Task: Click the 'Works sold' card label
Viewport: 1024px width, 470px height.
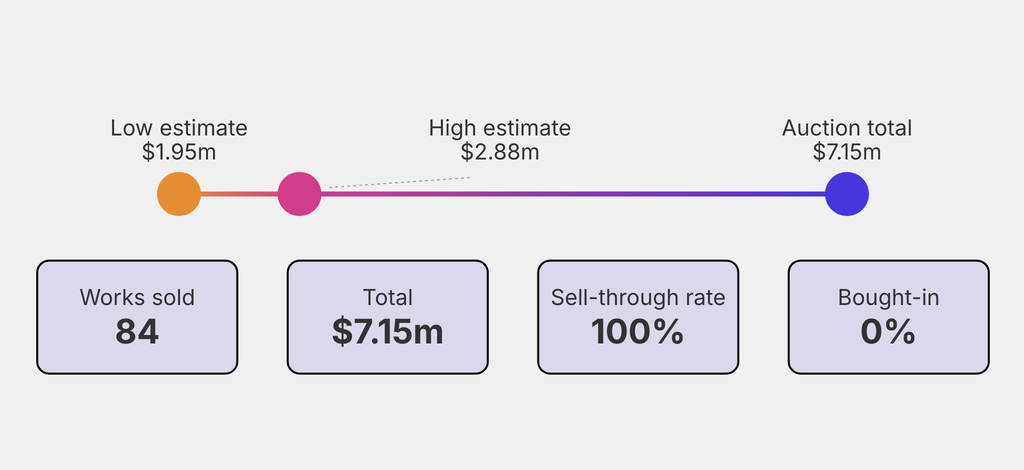Action: click(x=137, y=297)
